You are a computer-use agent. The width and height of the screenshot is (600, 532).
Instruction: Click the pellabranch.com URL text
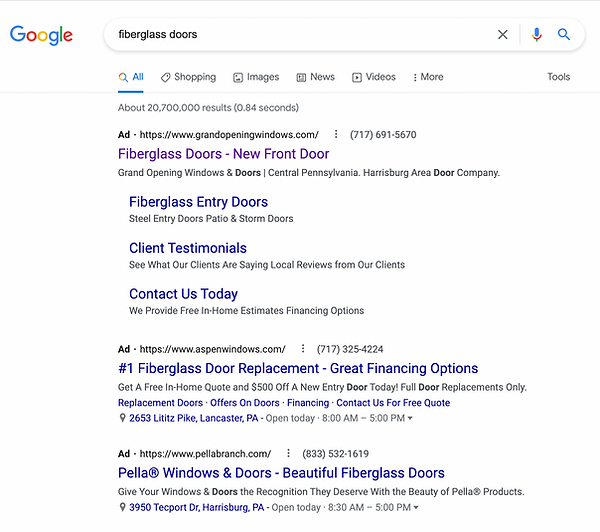(x=205, y=454)
